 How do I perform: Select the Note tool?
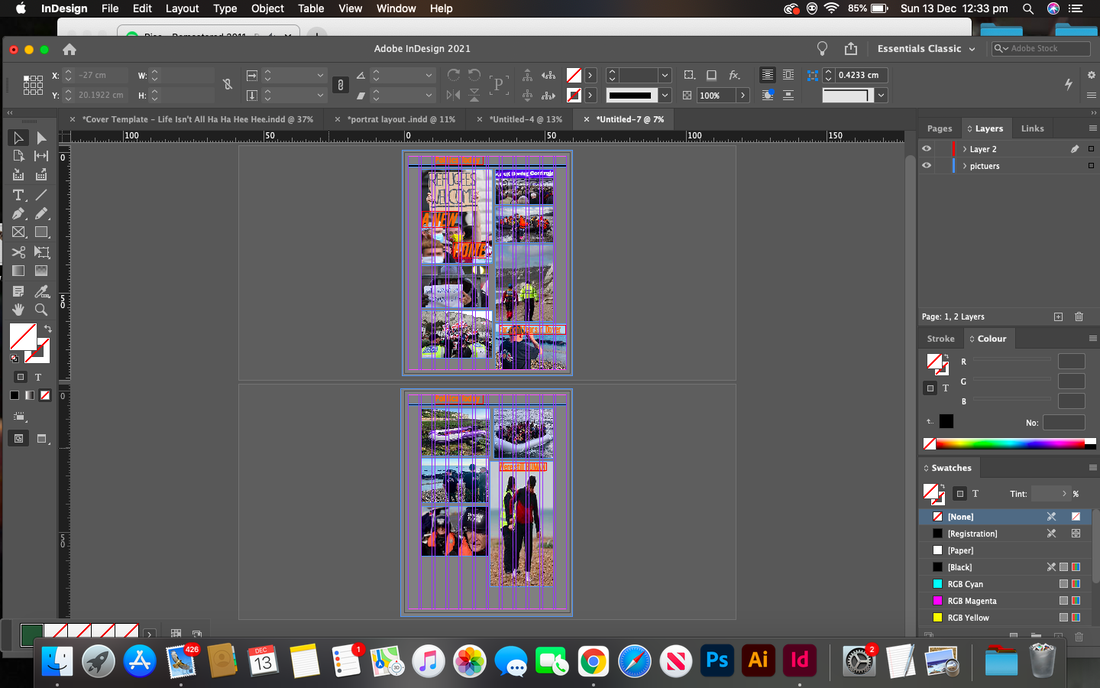coord(18,291)
